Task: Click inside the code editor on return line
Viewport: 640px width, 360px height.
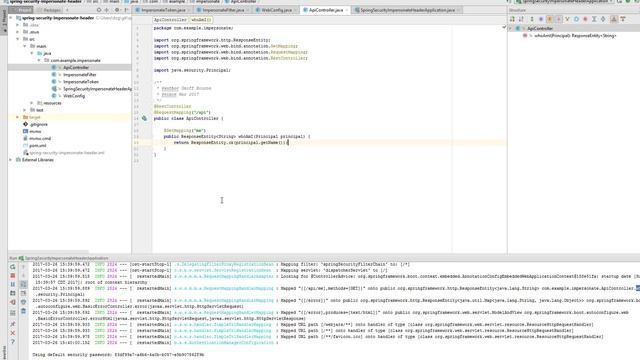Action: [x=231, y=143]
